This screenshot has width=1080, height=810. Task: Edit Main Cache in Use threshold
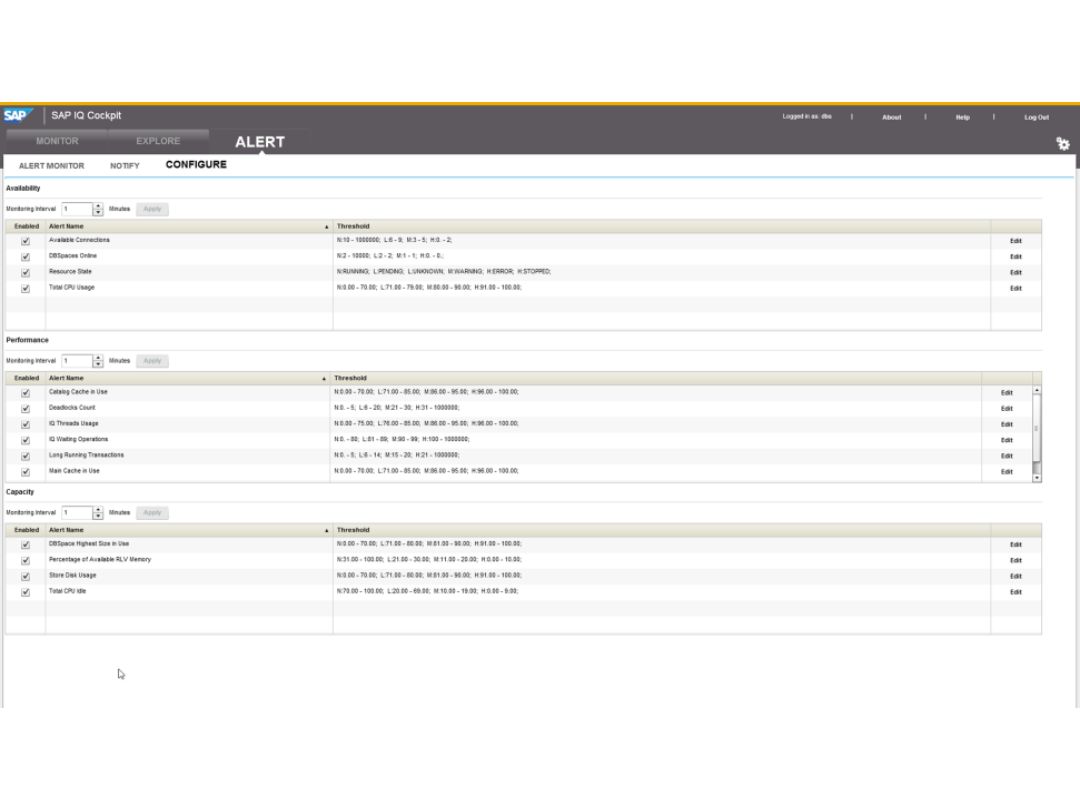1006,472
